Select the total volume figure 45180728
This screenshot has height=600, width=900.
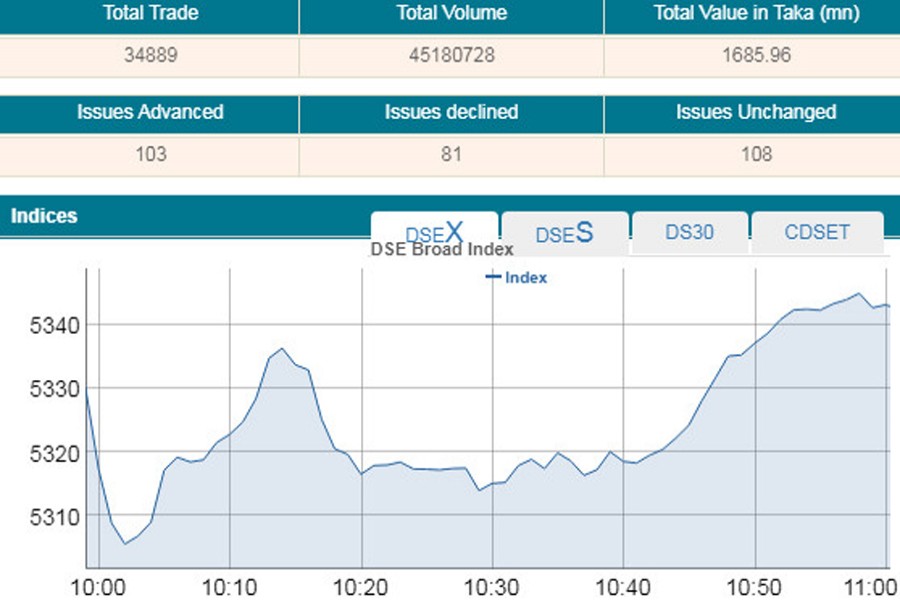[x=451, y=55]
